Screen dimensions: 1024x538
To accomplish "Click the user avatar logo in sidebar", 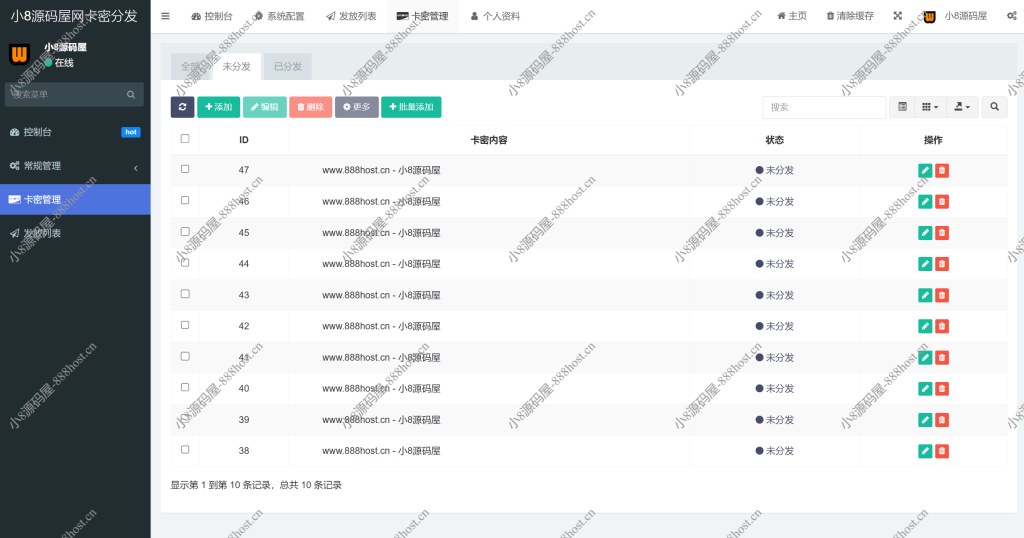I will click(x=20, y=54).
